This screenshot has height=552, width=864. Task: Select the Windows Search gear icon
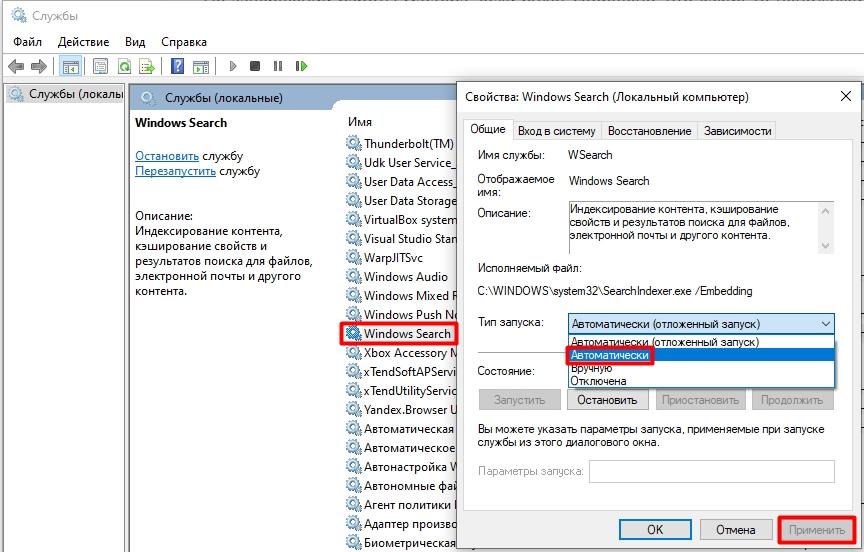click(353, 333)
